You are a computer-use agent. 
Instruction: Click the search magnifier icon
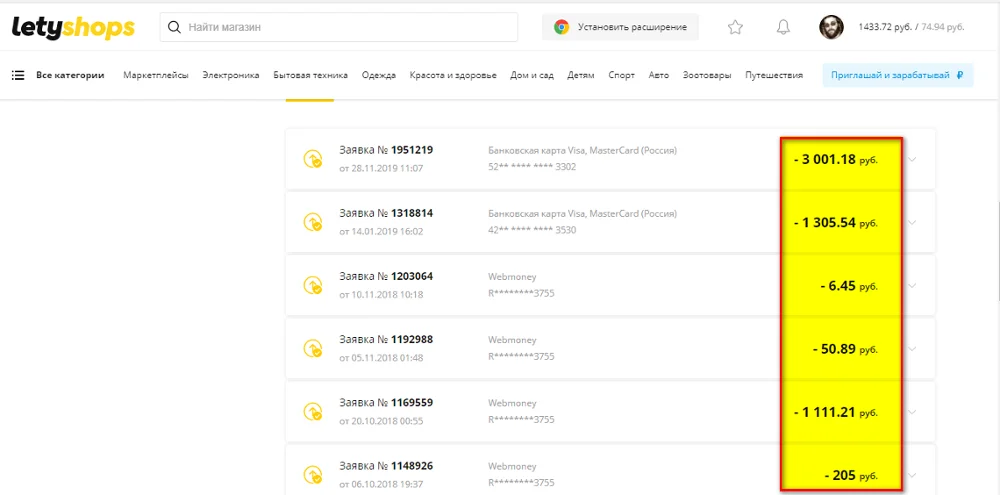pyautogui.click(x=176, y=27)
